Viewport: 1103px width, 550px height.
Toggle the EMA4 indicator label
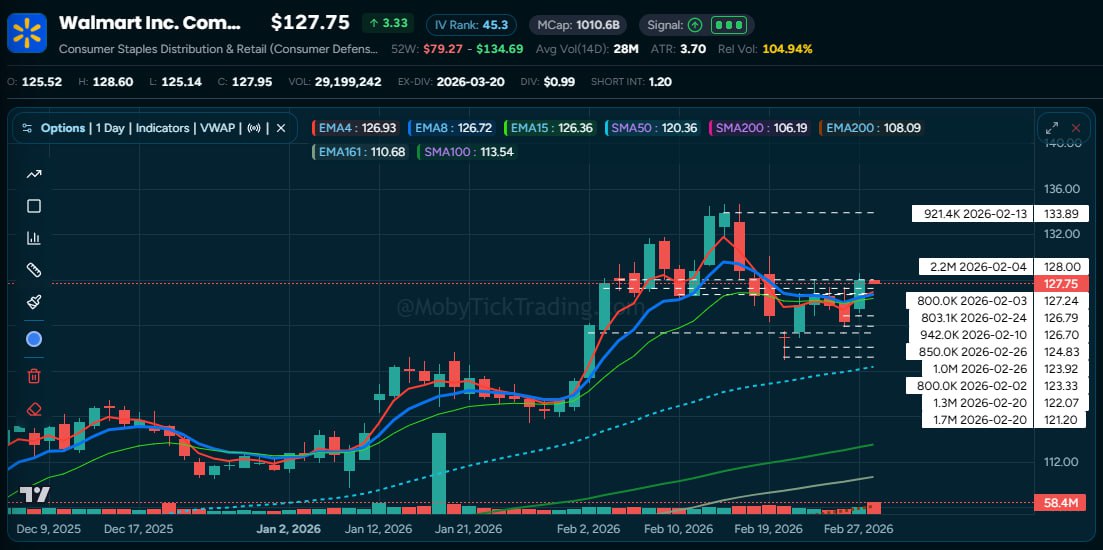click(x=355, y=128)
